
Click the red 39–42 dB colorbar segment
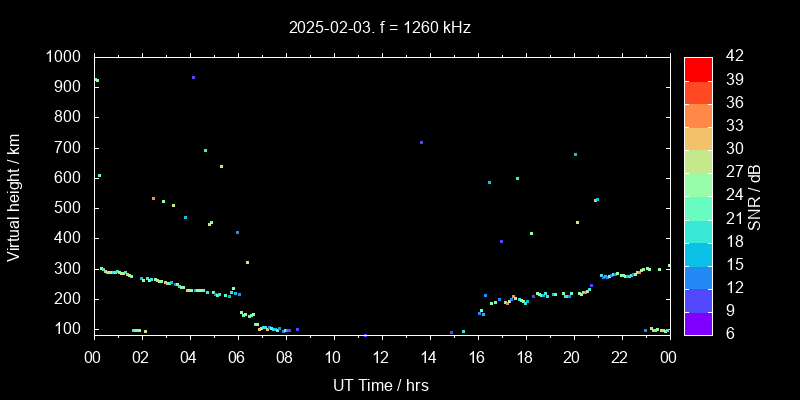(x=698, y=68)
